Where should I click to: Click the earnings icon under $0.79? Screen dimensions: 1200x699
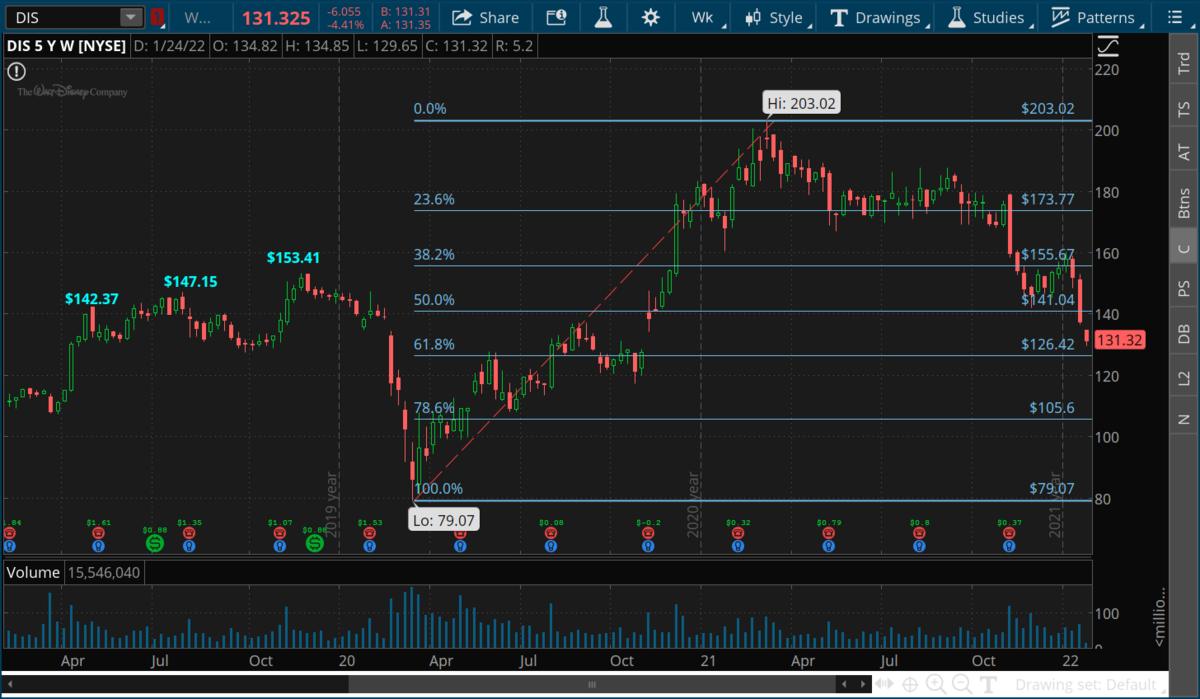coord(828,534)
